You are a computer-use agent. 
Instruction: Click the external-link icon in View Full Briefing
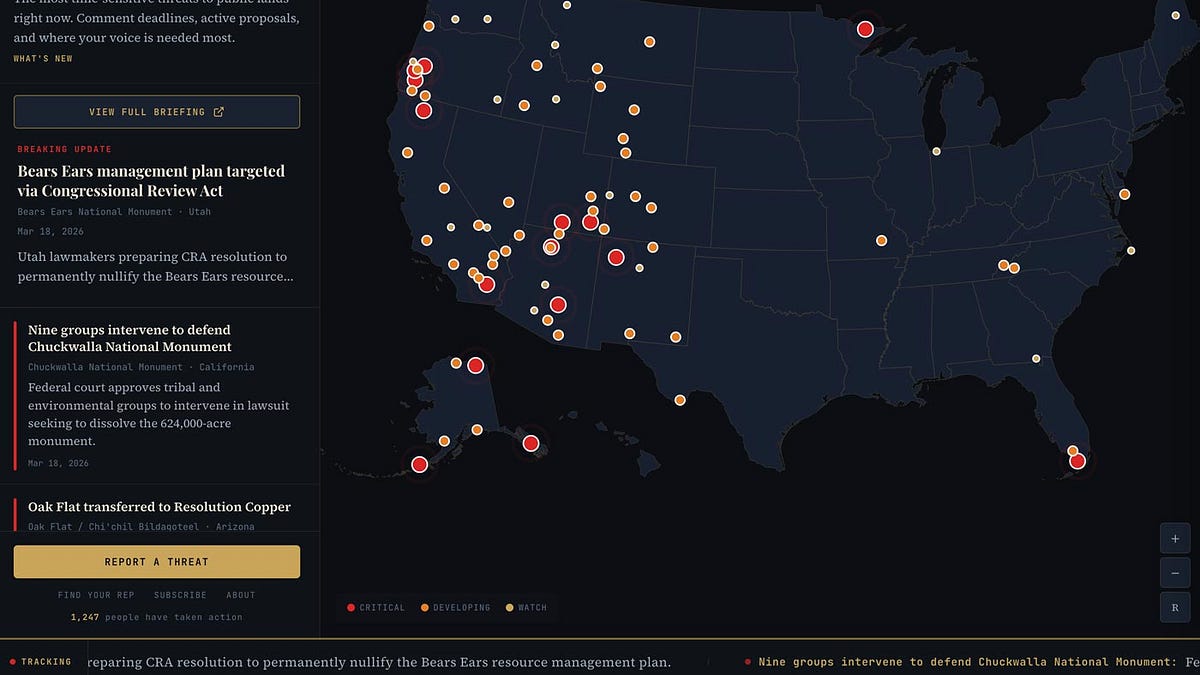219,112
